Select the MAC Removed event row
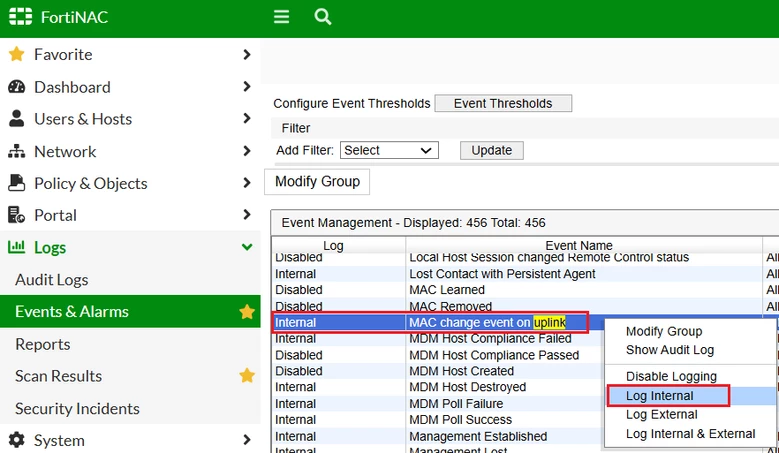 coord(525,306)
